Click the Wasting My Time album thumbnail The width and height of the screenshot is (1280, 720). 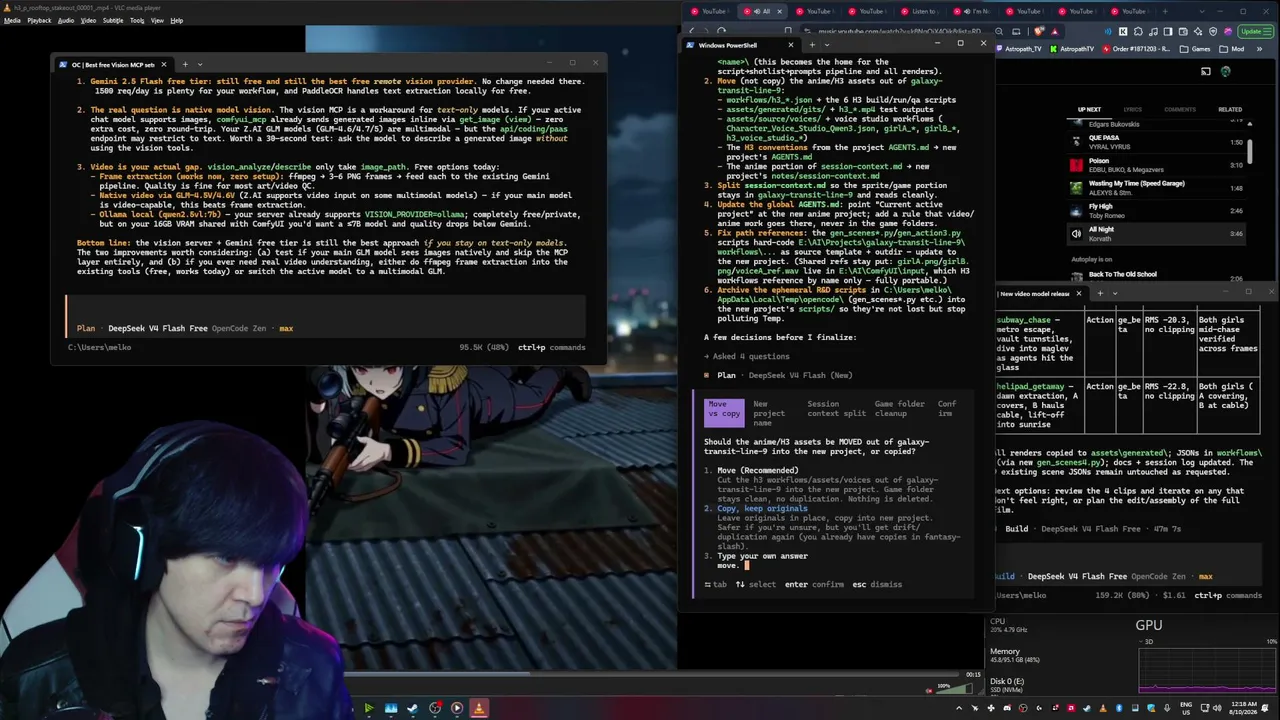(1076, 188)
